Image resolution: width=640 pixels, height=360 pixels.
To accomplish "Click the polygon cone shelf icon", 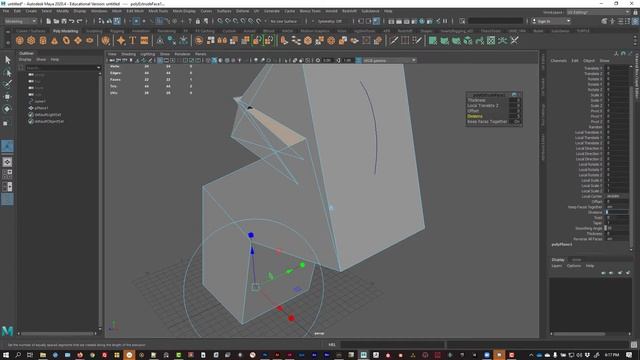I will (54, 40).
